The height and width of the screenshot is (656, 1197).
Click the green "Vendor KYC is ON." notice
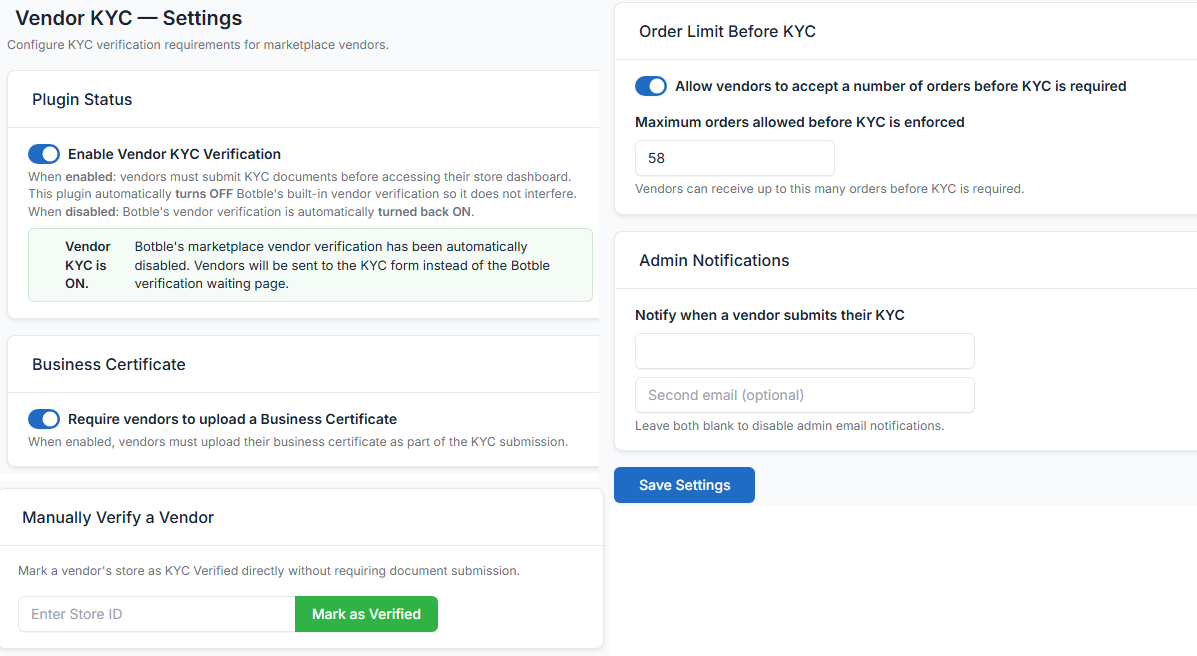coord(310,265)
